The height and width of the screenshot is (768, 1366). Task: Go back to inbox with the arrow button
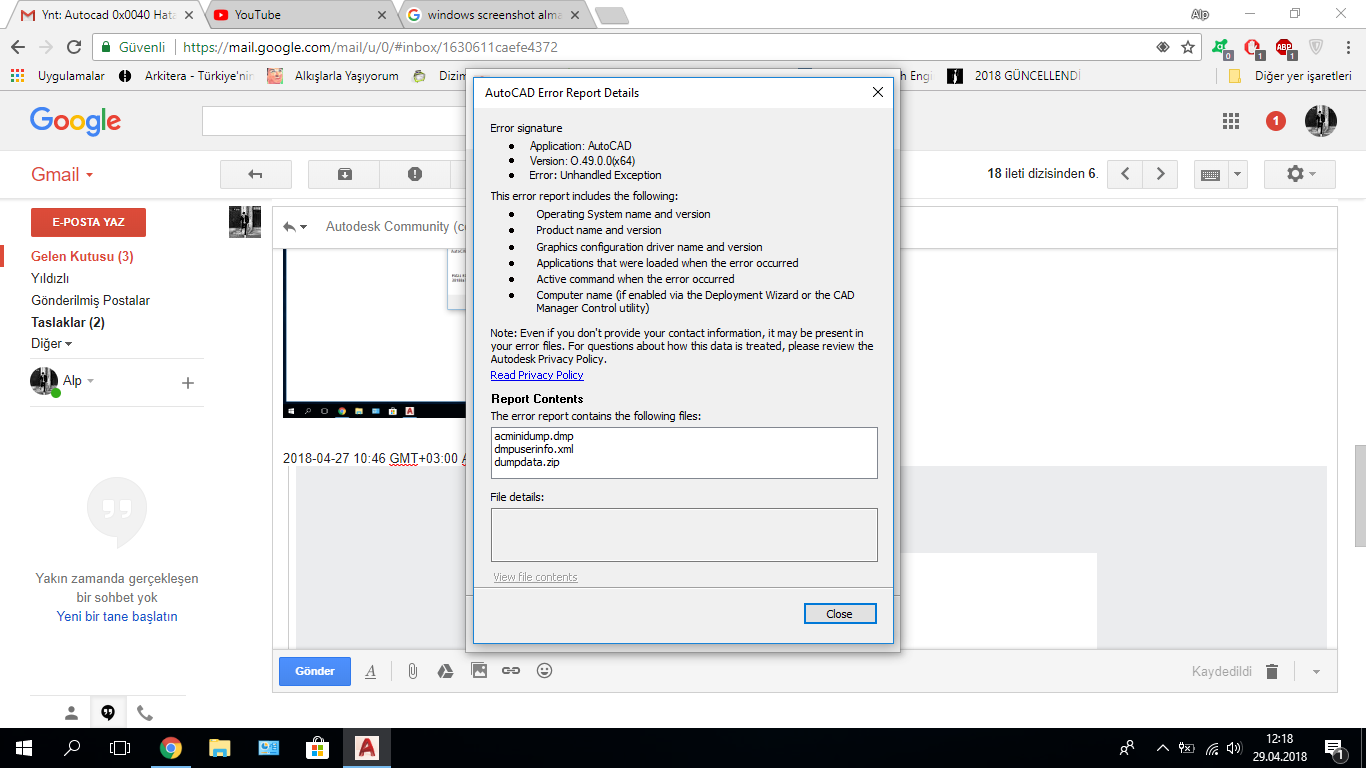[256, 174]
